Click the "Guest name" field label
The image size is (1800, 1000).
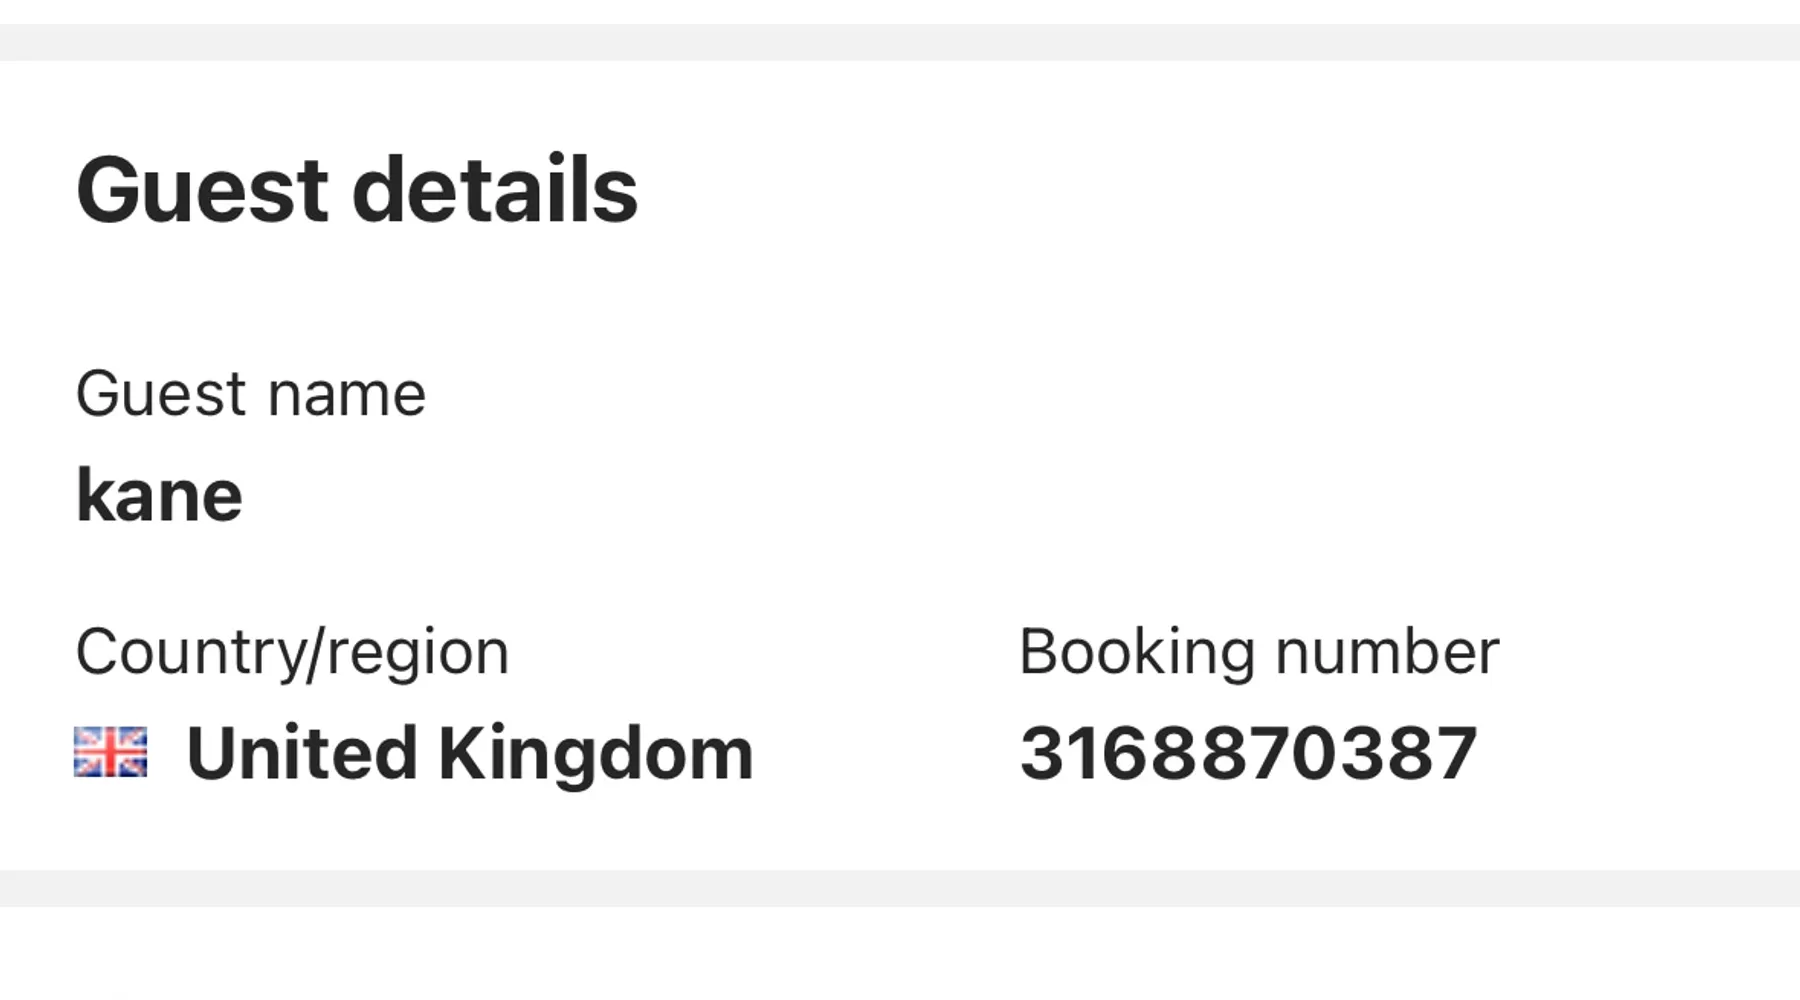click(250, 394)
